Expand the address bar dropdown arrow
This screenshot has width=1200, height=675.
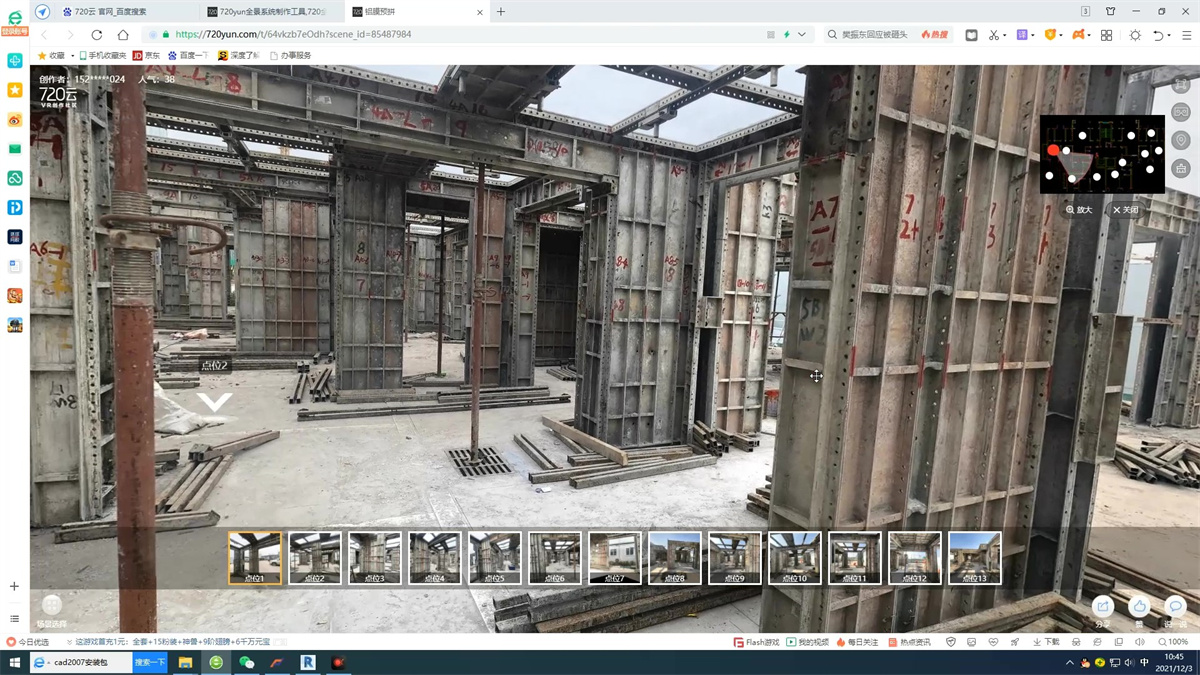tap(802, 35)
